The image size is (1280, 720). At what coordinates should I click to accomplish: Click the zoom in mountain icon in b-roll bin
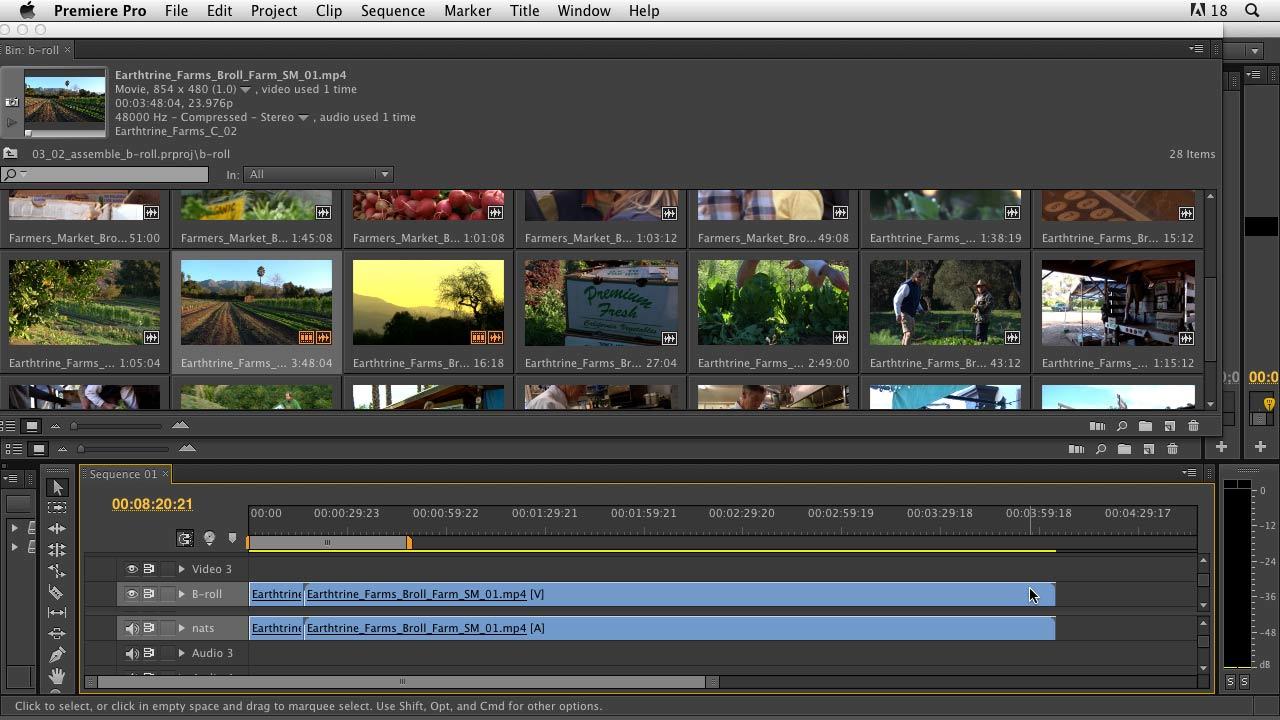point(180,425)
